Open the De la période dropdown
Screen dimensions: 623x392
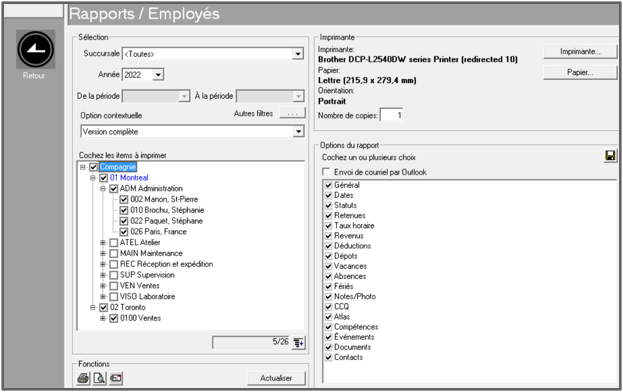click(184, 96)
